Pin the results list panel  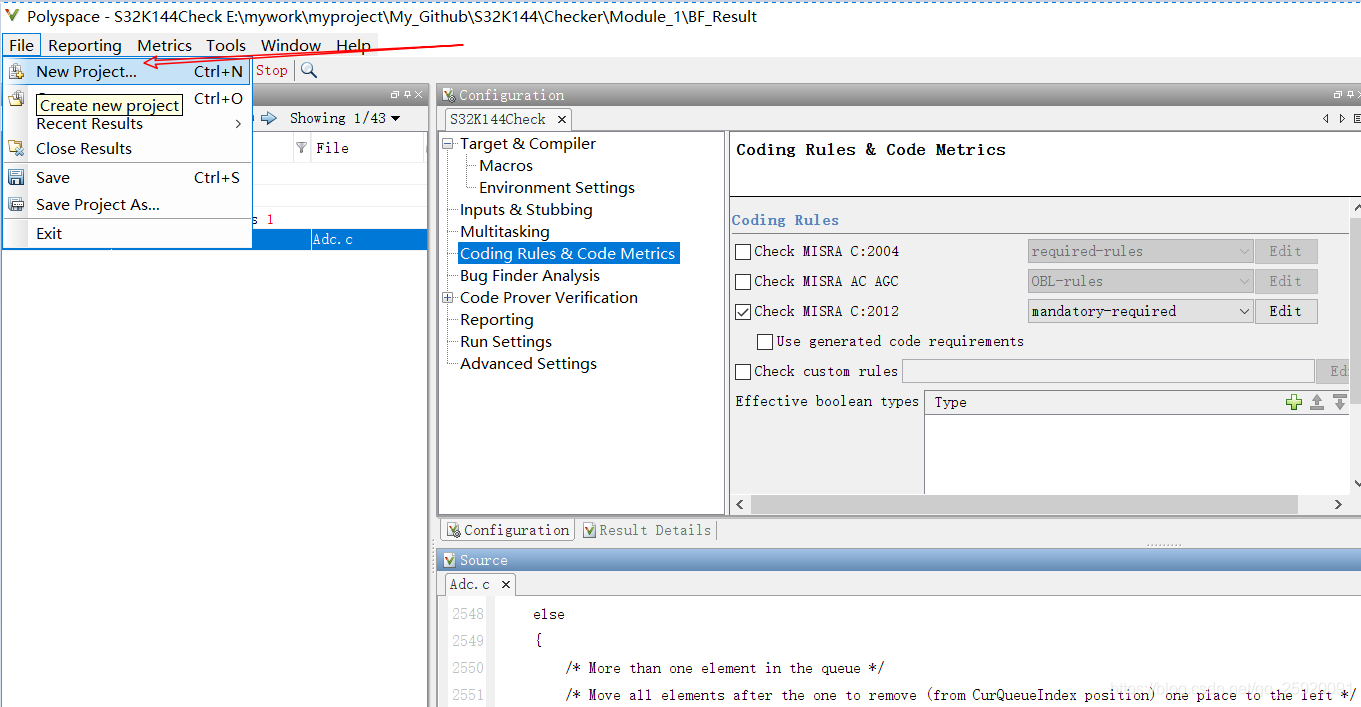pyautogui.click(x=407, y=95)
